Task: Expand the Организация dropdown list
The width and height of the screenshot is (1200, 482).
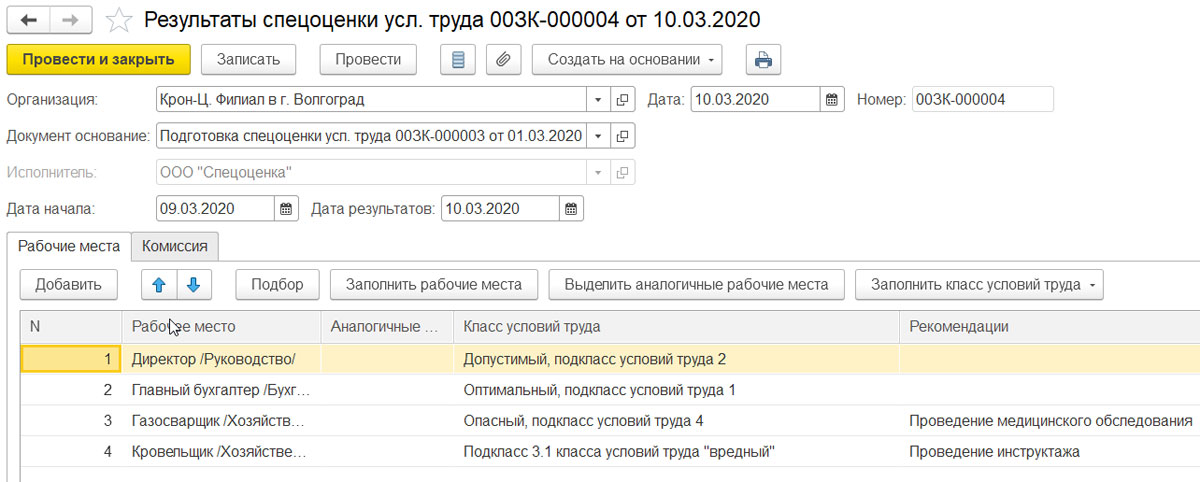Action: [598, 99]
